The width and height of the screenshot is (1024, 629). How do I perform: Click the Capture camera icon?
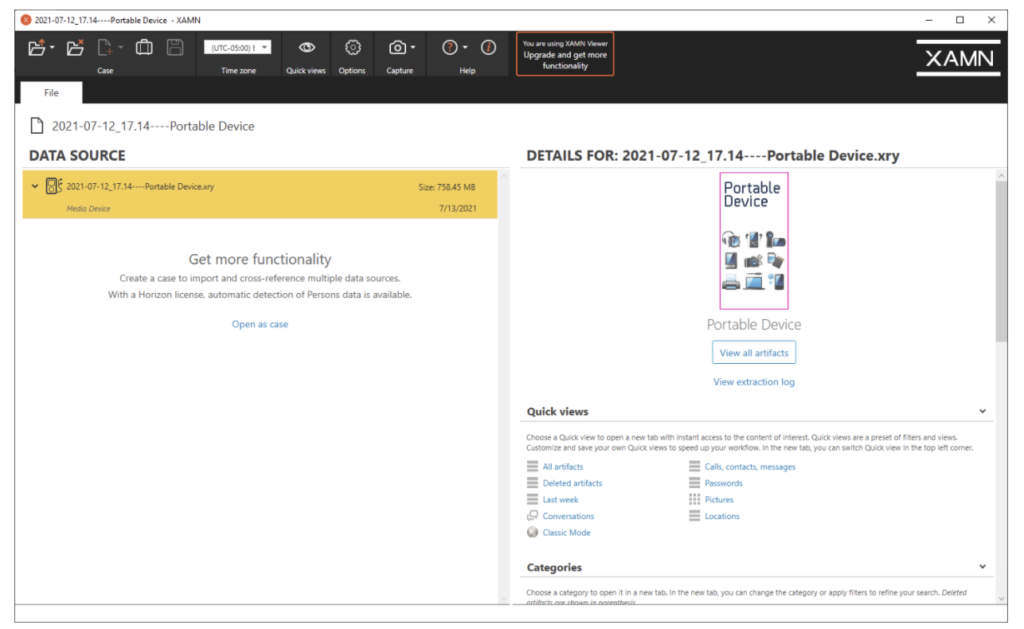tap(397, 48)
